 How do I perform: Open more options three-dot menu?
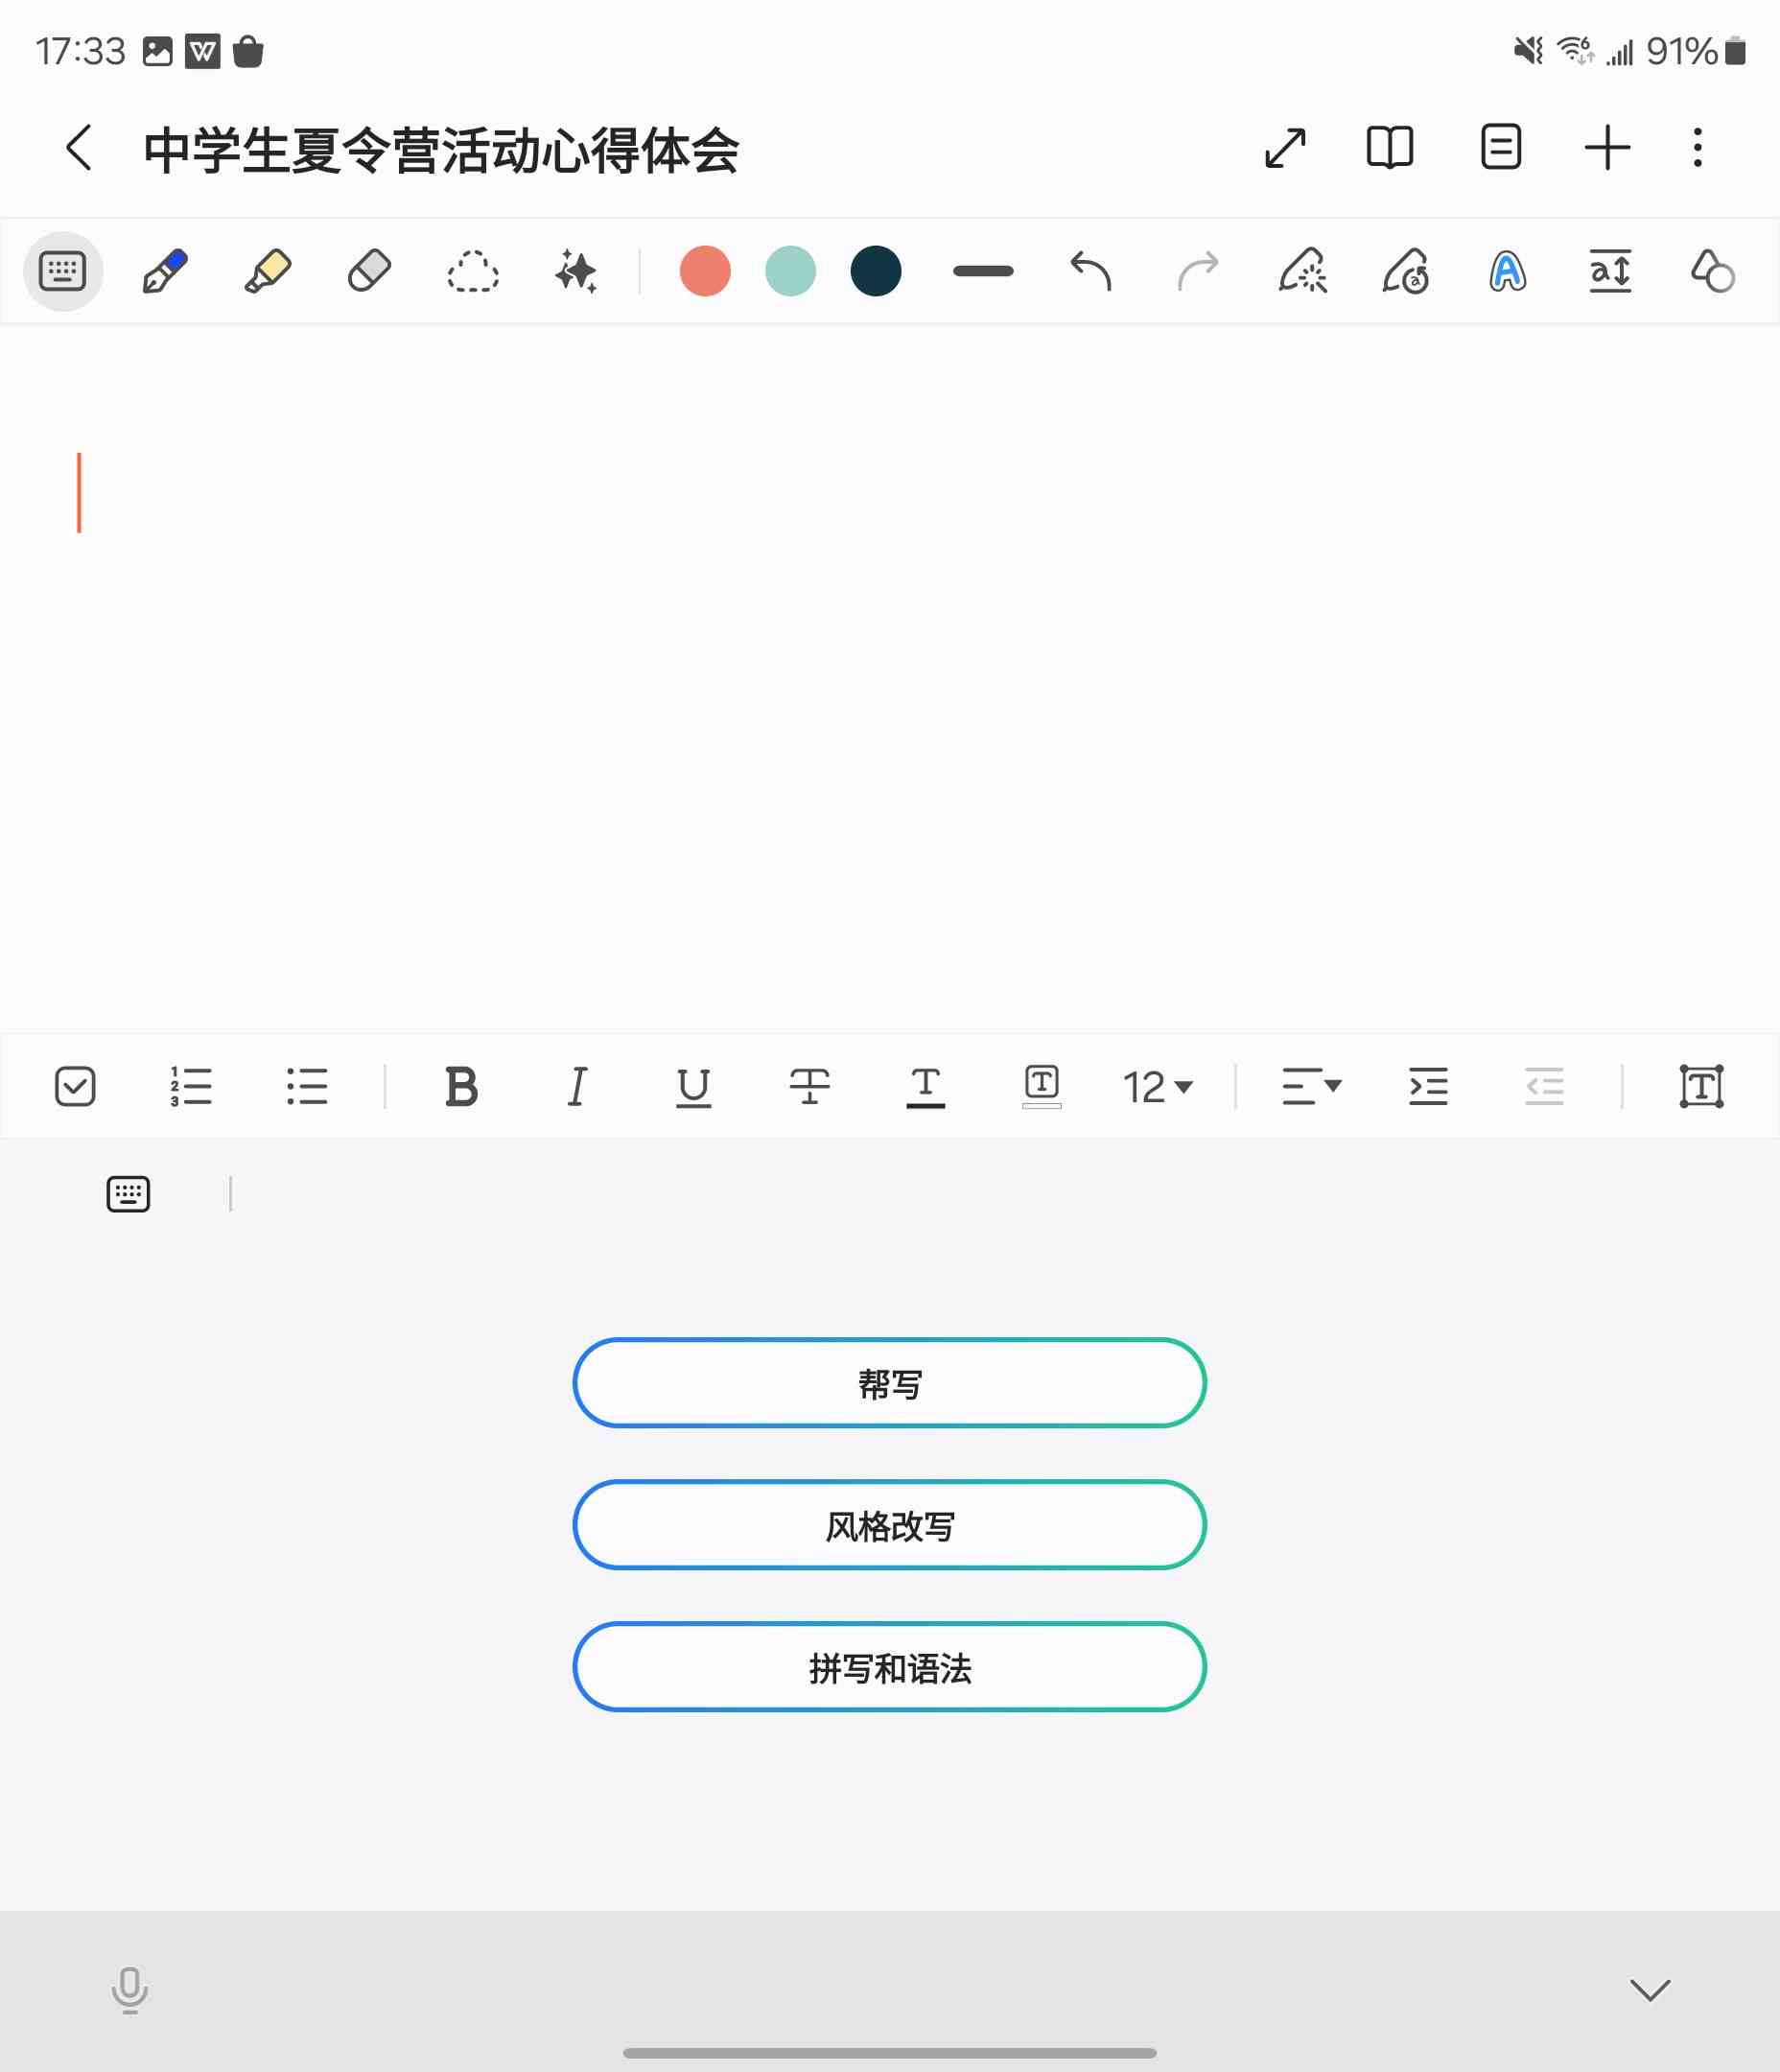[1697, 148]
